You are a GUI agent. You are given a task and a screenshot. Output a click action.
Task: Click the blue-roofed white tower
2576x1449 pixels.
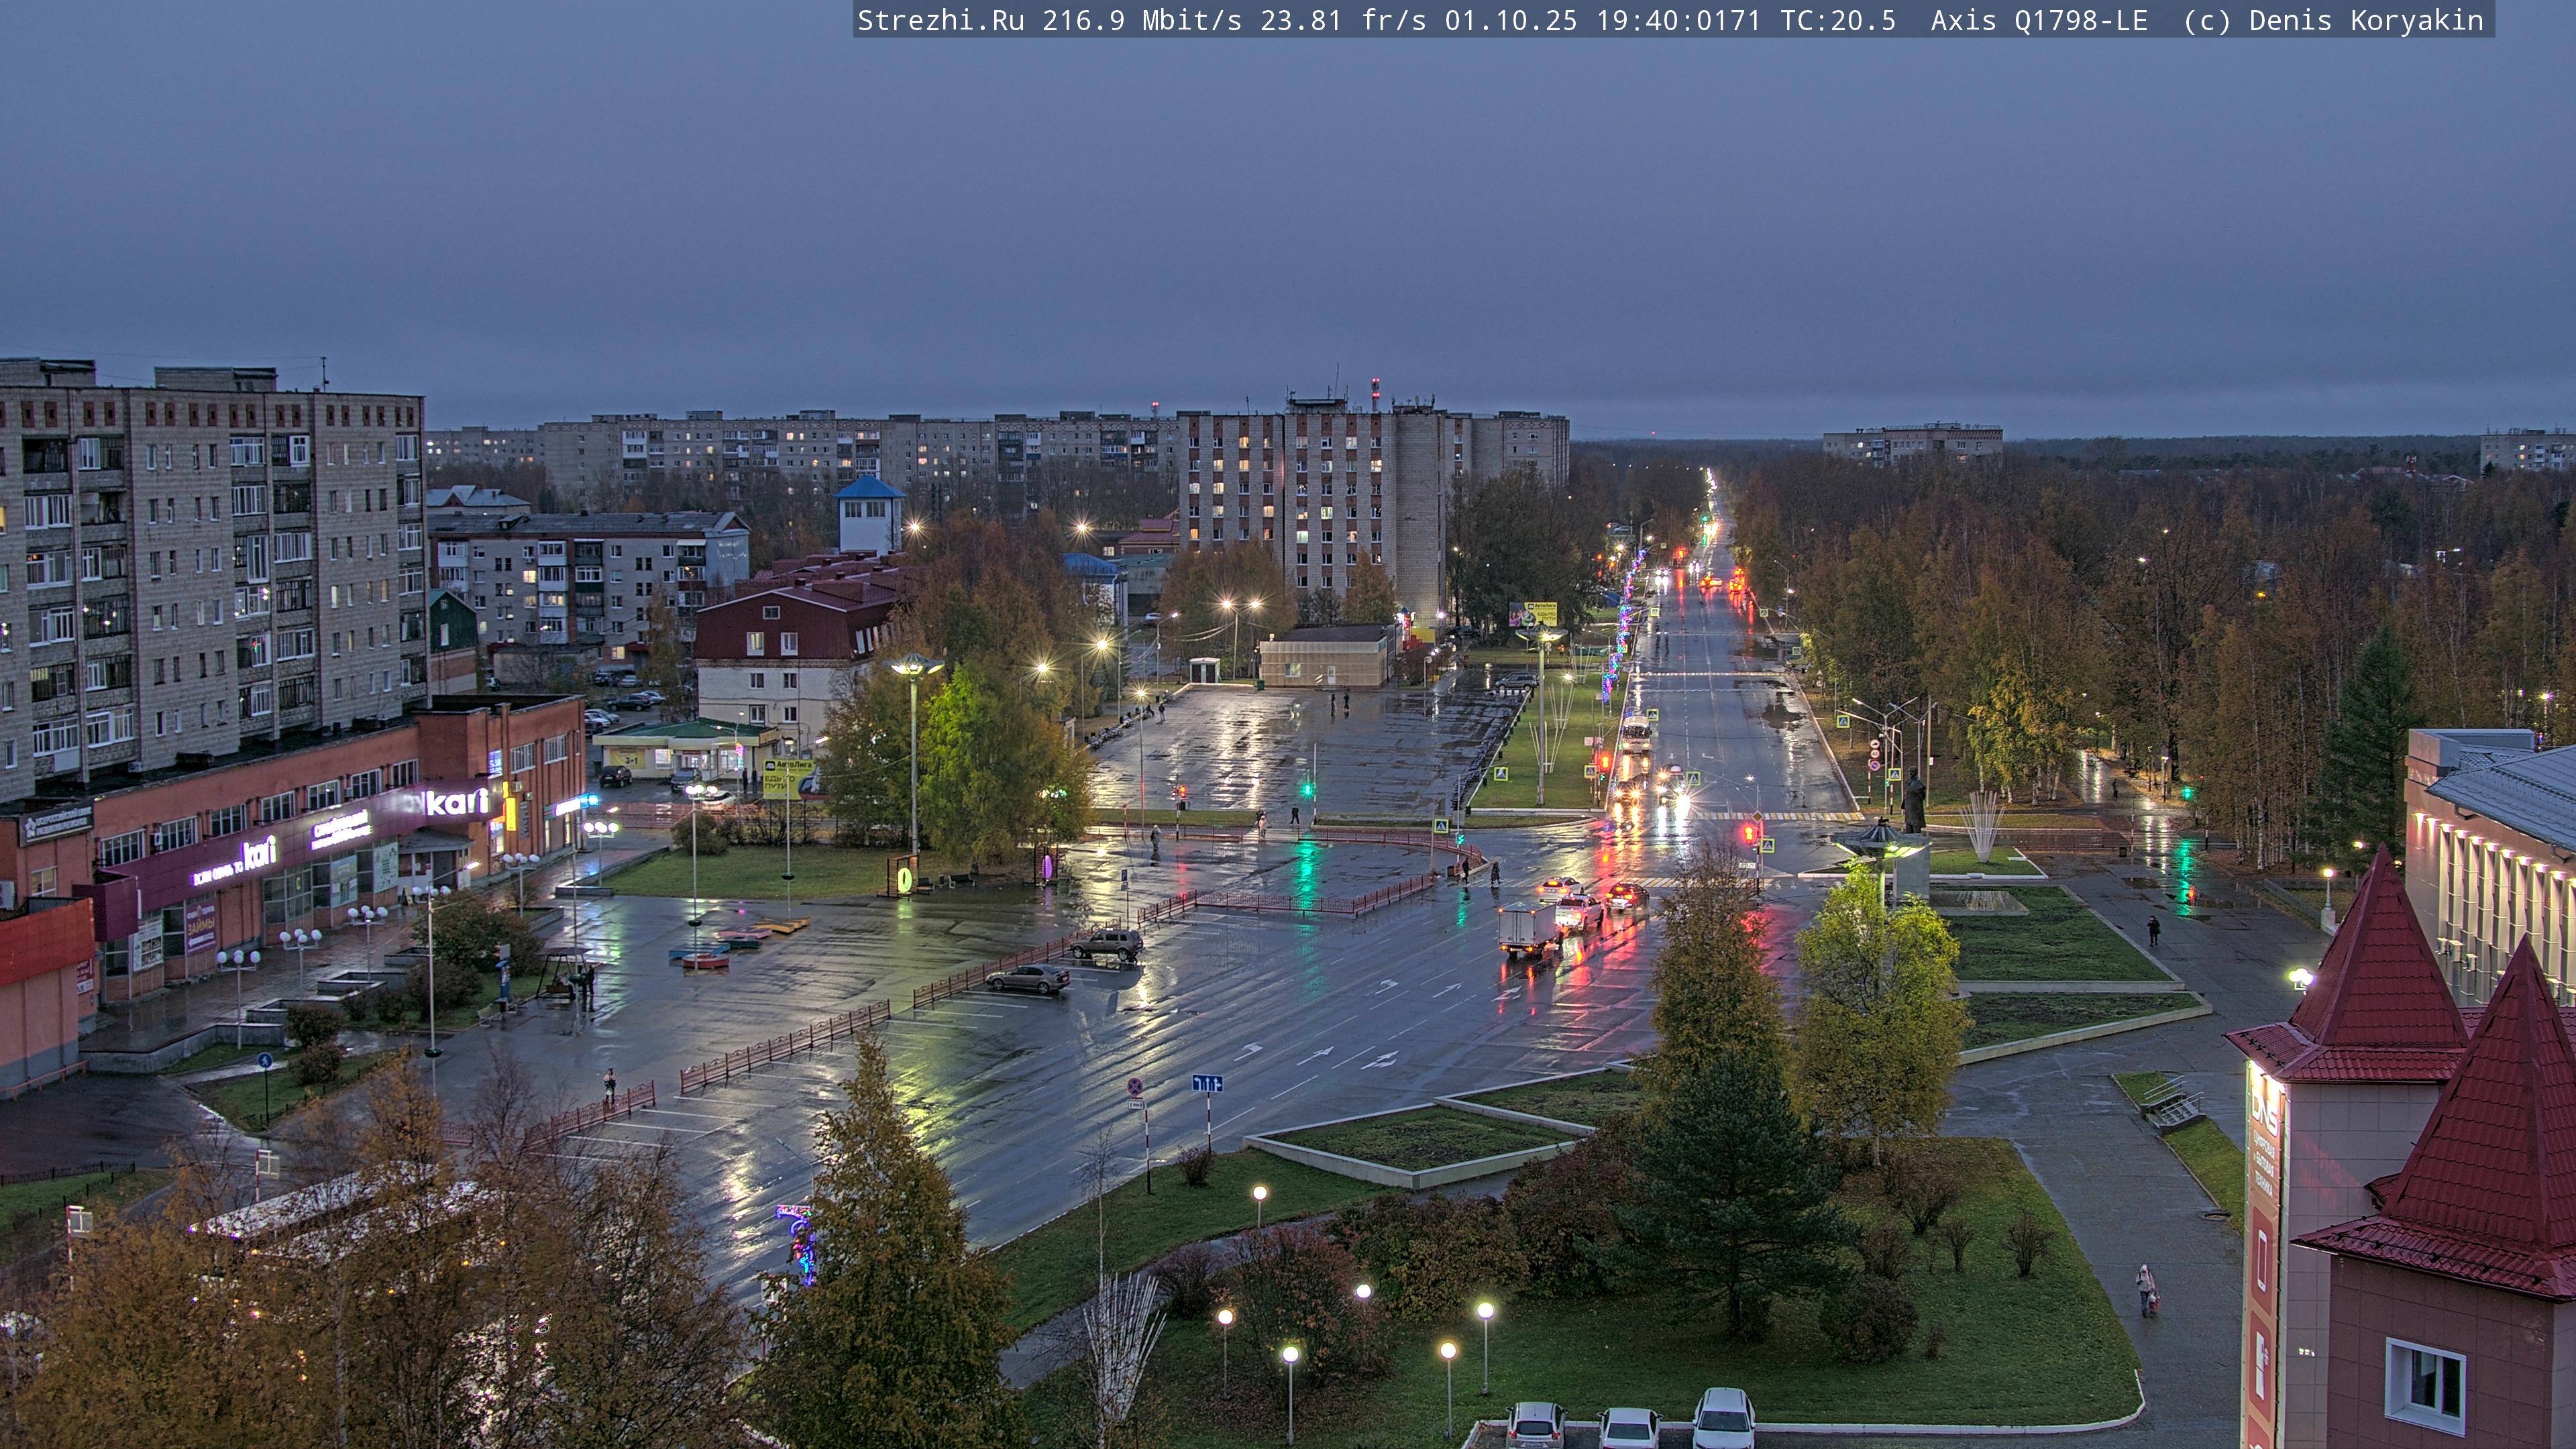tap(869, 516)
